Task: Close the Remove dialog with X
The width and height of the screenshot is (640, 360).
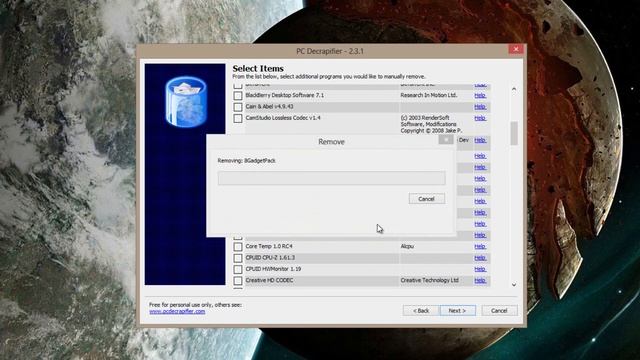Action: (x=446, y=140)
